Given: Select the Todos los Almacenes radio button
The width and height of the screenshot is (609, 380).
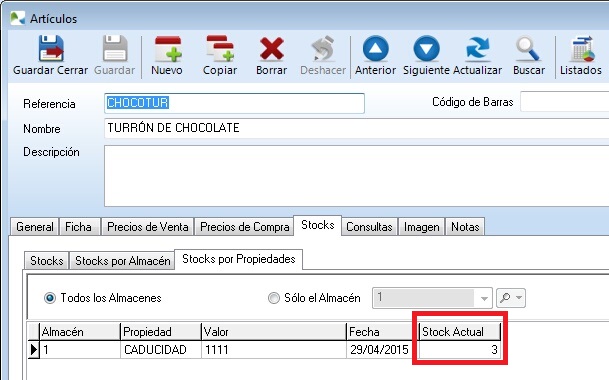Looking at the screenshot, I should click(x=50, y=298).
